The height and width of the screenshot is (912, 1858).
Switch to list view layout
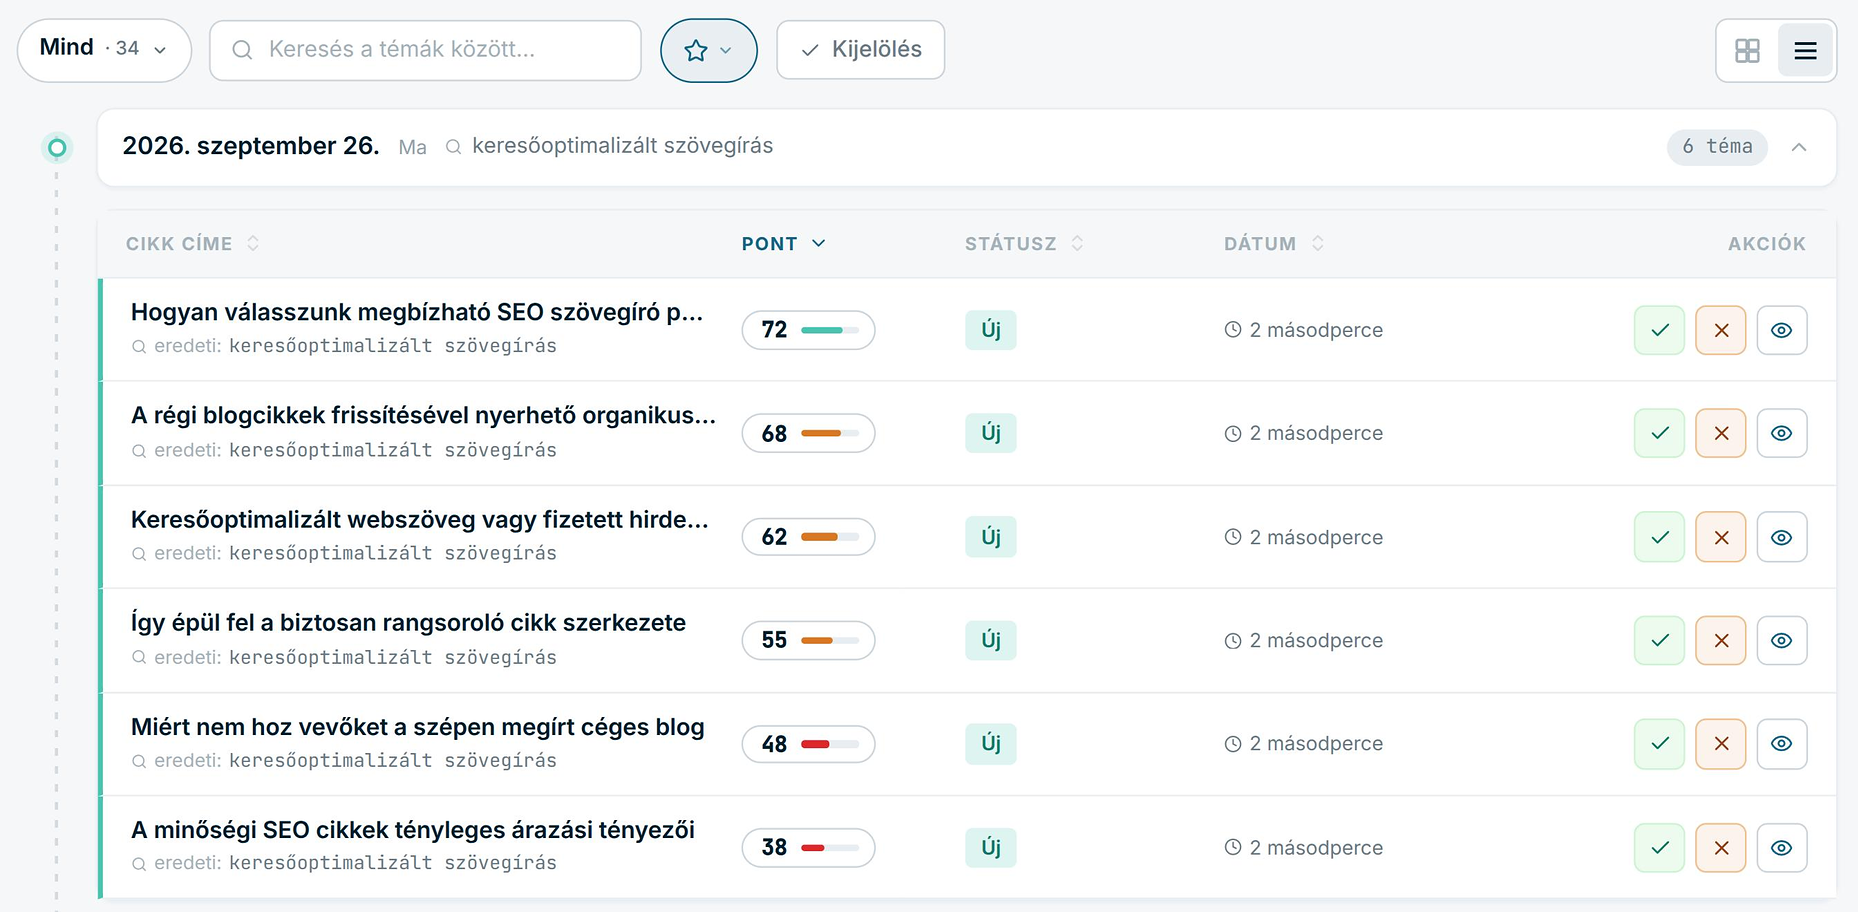coord(1805,50)
